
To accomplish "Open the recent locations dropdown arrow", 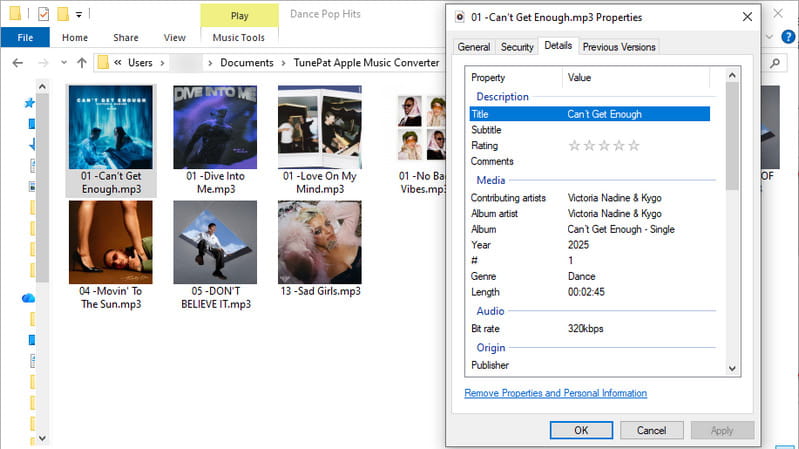I will (x=64, y=63).
